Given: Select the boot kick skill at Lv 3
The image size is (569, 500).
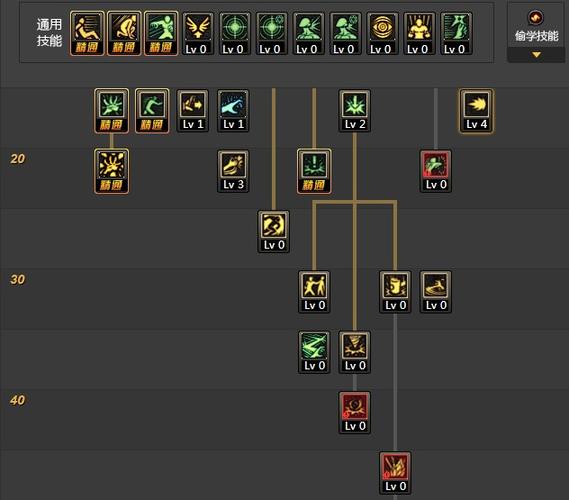Looking at the screenshot, I should click(x=233, y=171).
